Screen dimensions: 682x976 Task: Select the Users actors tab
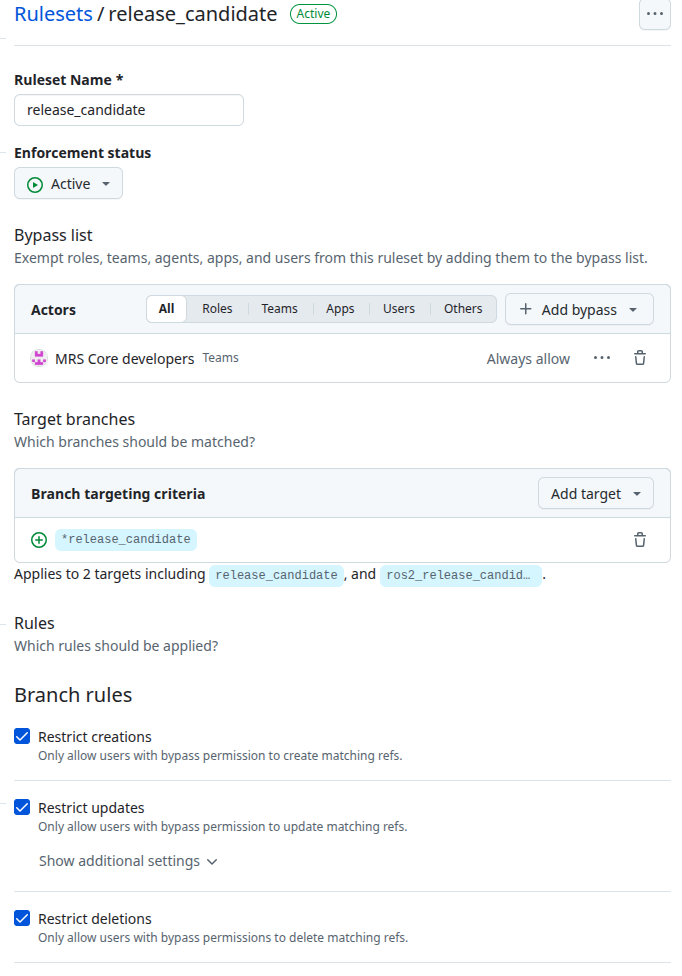(399, 309)
